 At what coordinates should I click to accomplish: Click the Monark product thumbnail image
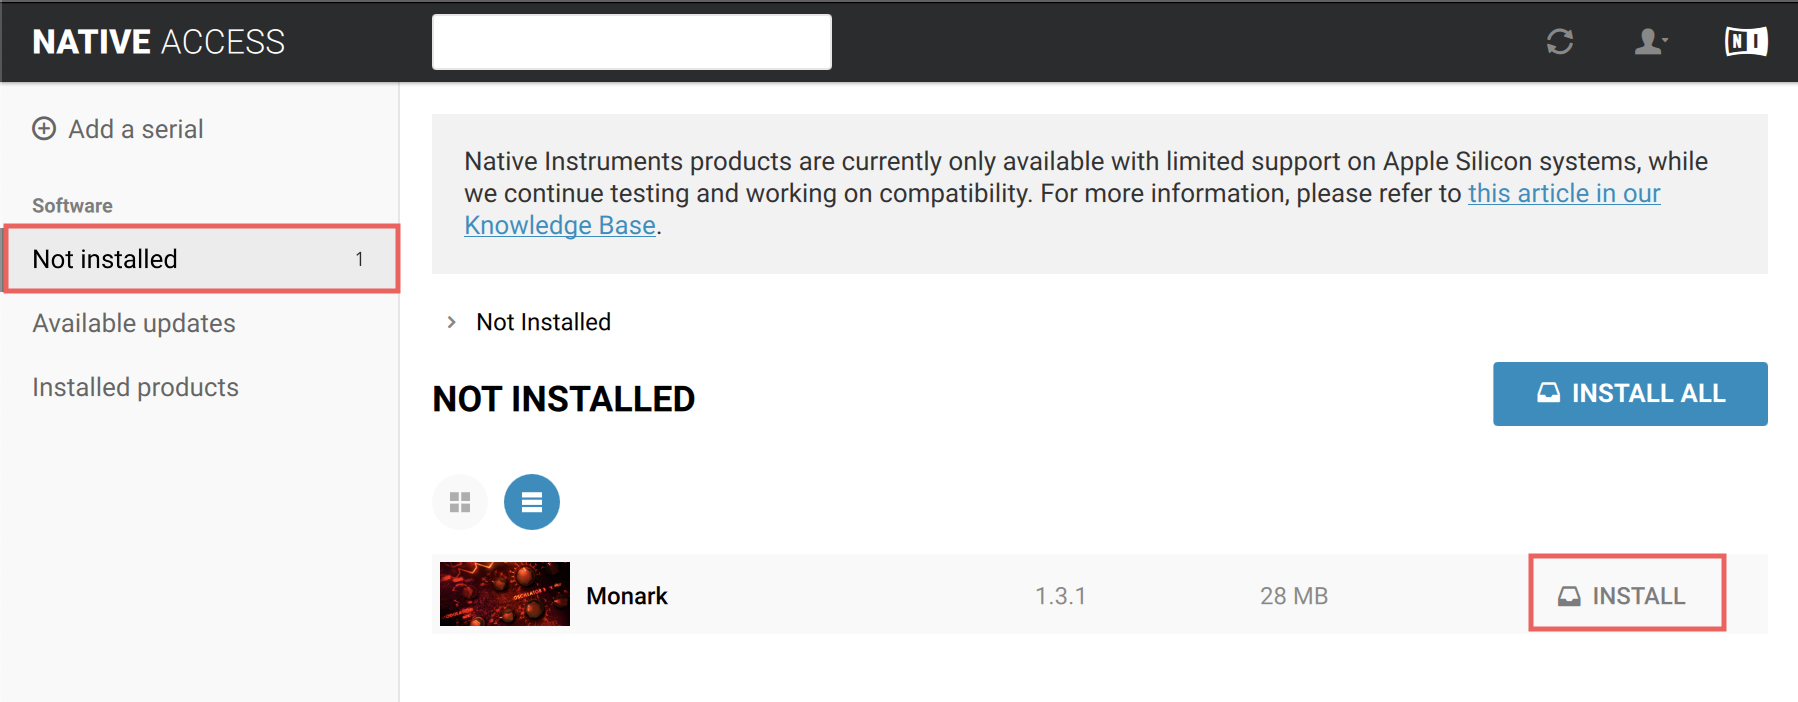click(x=503, y=594)
